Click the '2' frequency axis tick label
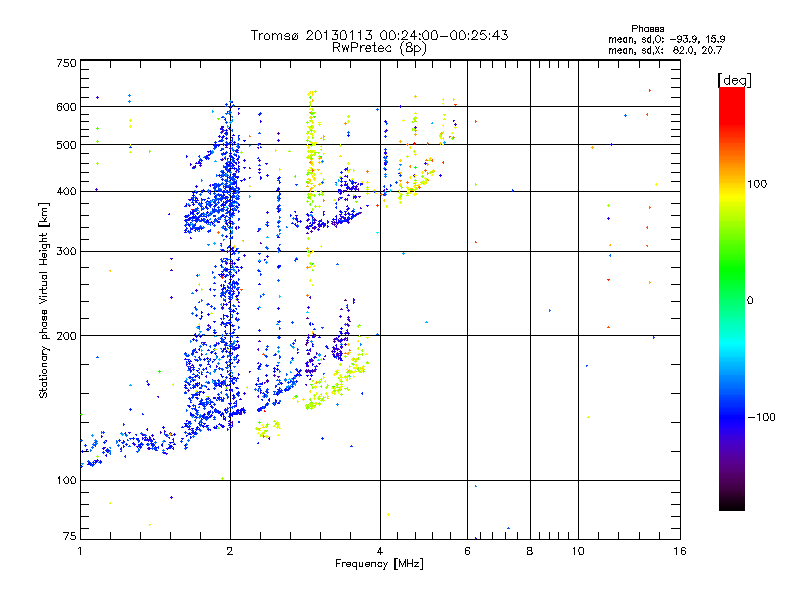 point(230,551)
